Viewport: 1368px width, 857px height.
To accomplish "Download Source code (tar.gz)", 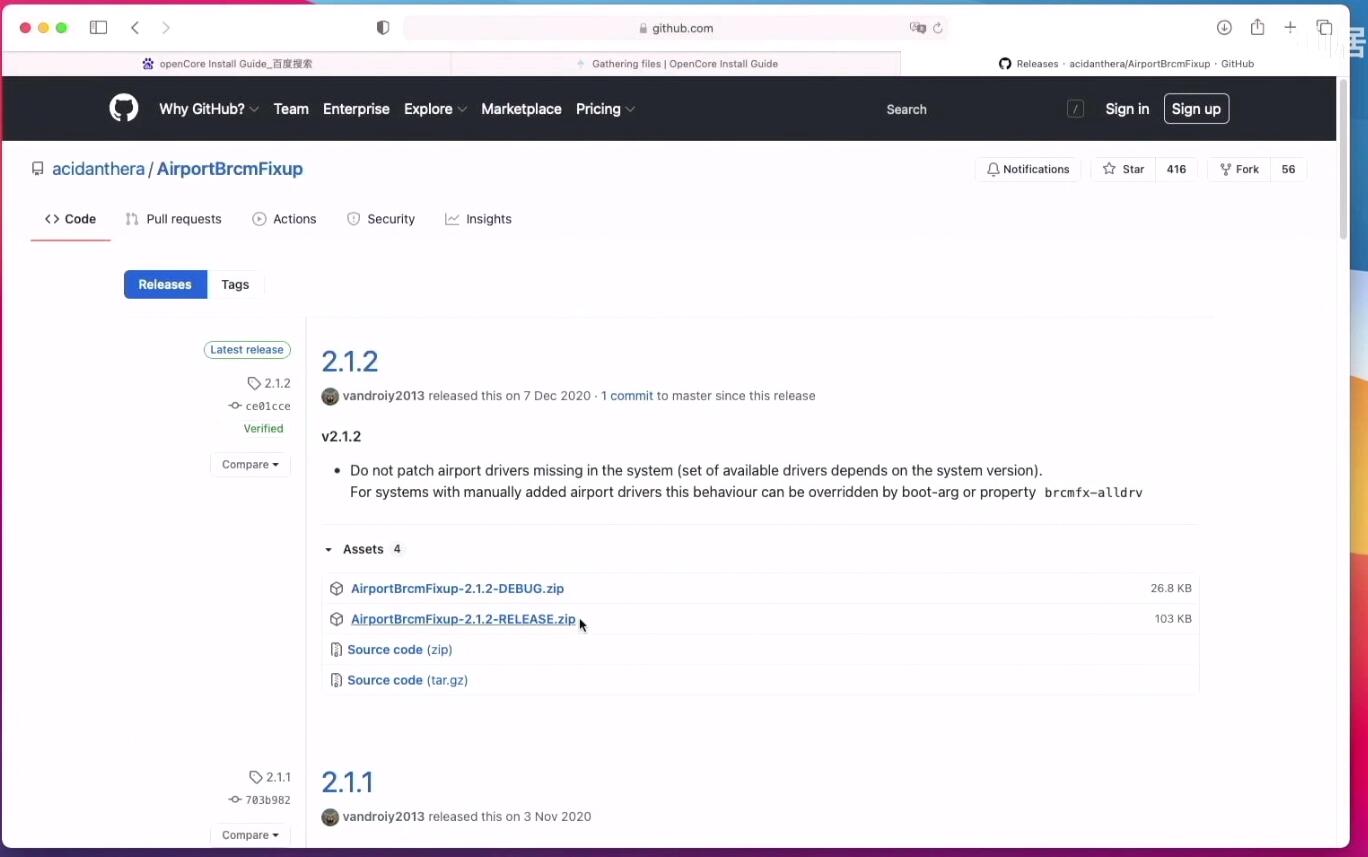I will point(408,680).
